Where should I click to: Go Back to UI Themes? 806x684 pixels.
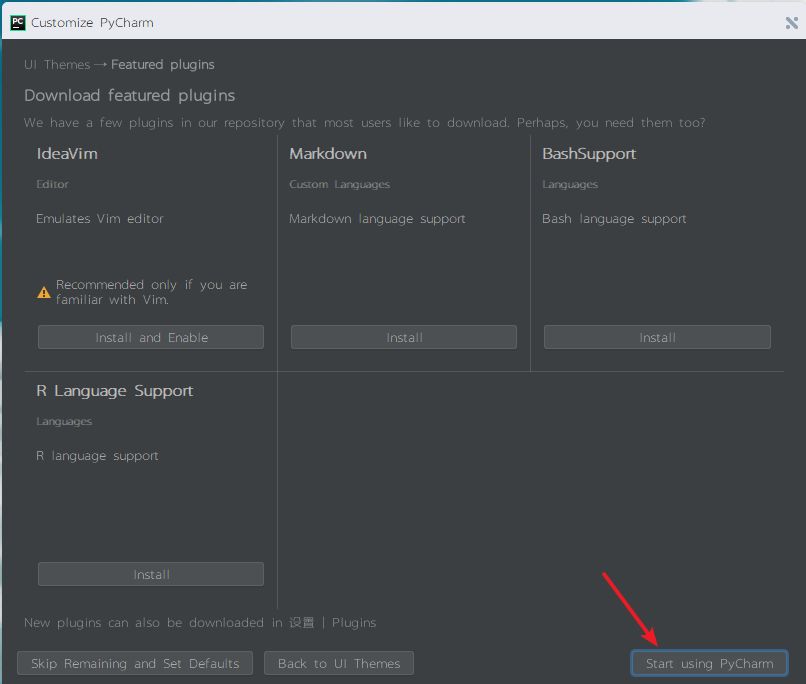(339, 664)
